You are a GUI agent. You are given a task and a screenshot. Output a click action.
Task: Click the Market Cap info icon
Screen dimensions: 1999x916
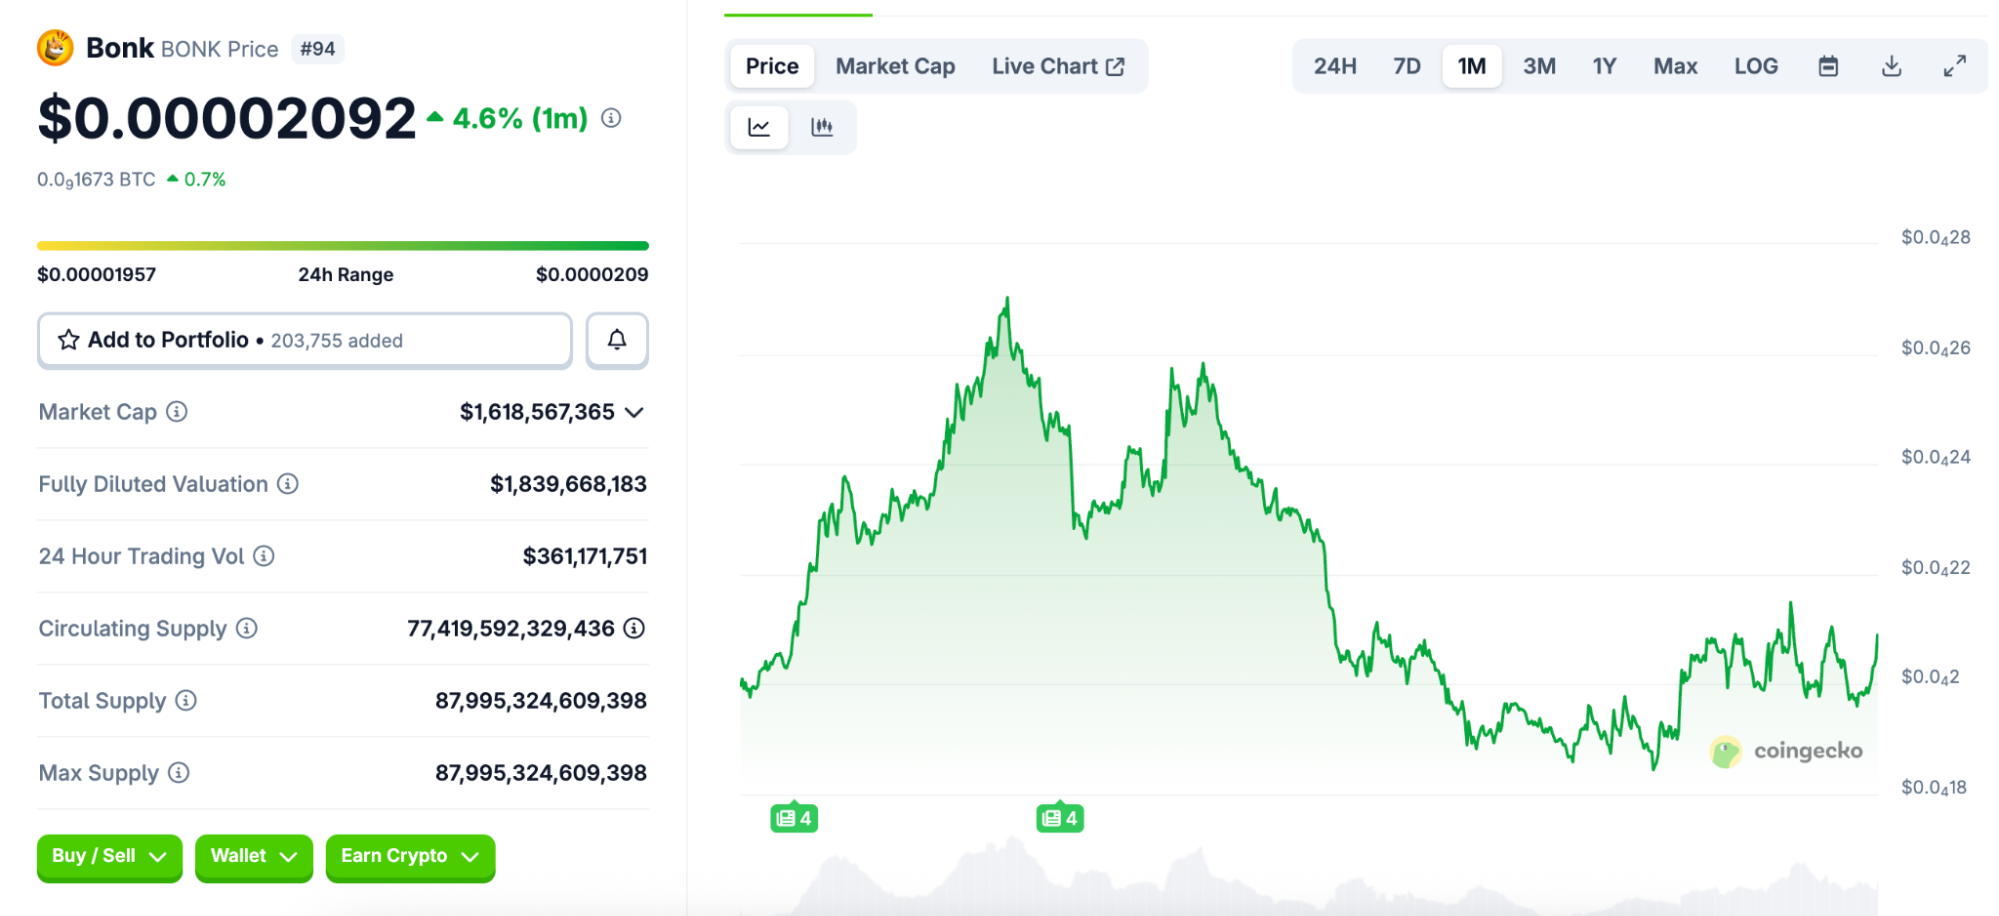point(177,412)
